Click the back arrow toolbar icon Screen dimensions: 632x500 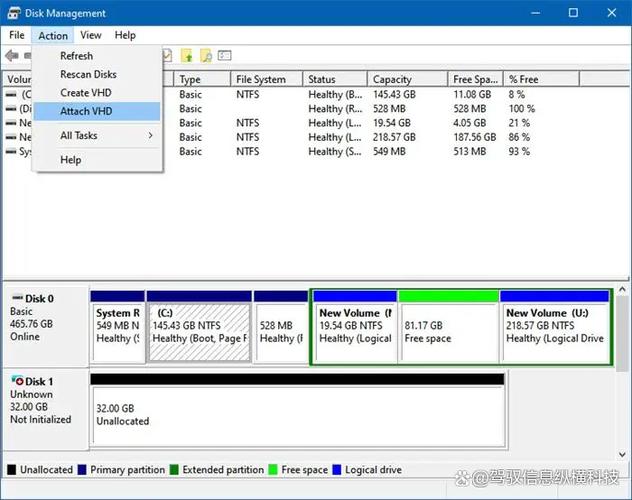(x=12, y=56)
